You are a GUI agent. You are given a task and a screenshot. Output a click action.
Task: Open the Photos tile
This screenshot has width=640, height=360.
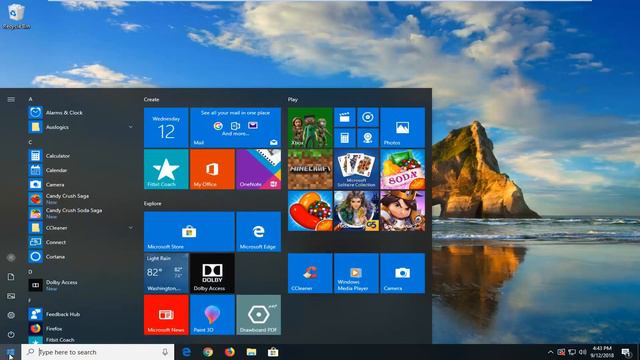(402, 127)
